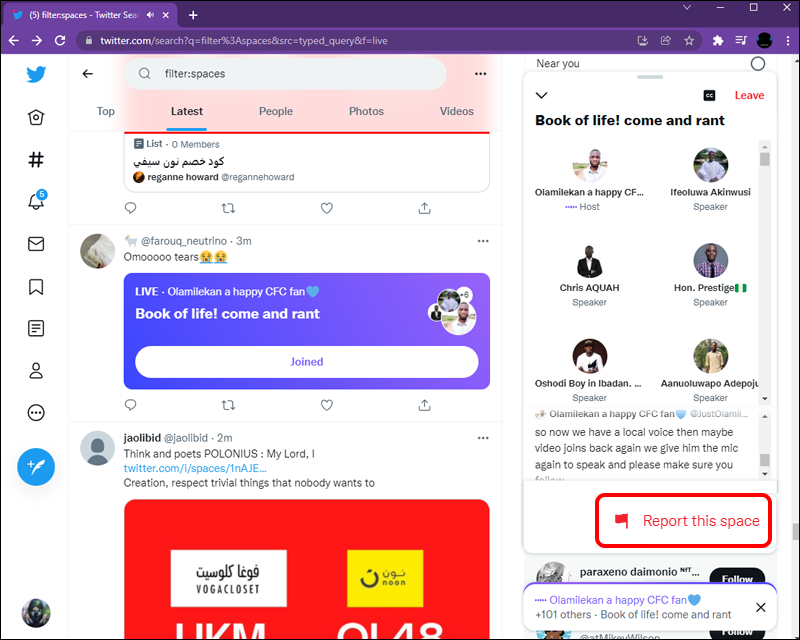Click the filter:spaces search field
This screenshot has height=640, width=800.
click(286, 74)
